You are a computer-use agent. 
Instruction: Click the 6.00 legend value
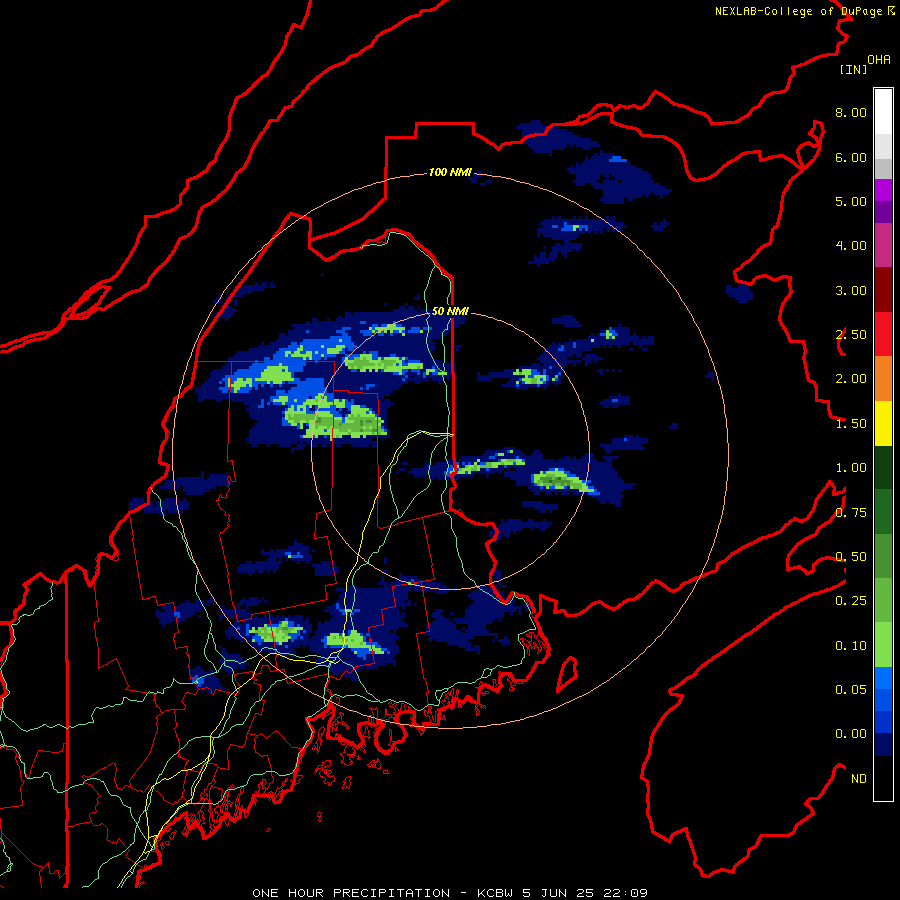click(x=851, y=157)
